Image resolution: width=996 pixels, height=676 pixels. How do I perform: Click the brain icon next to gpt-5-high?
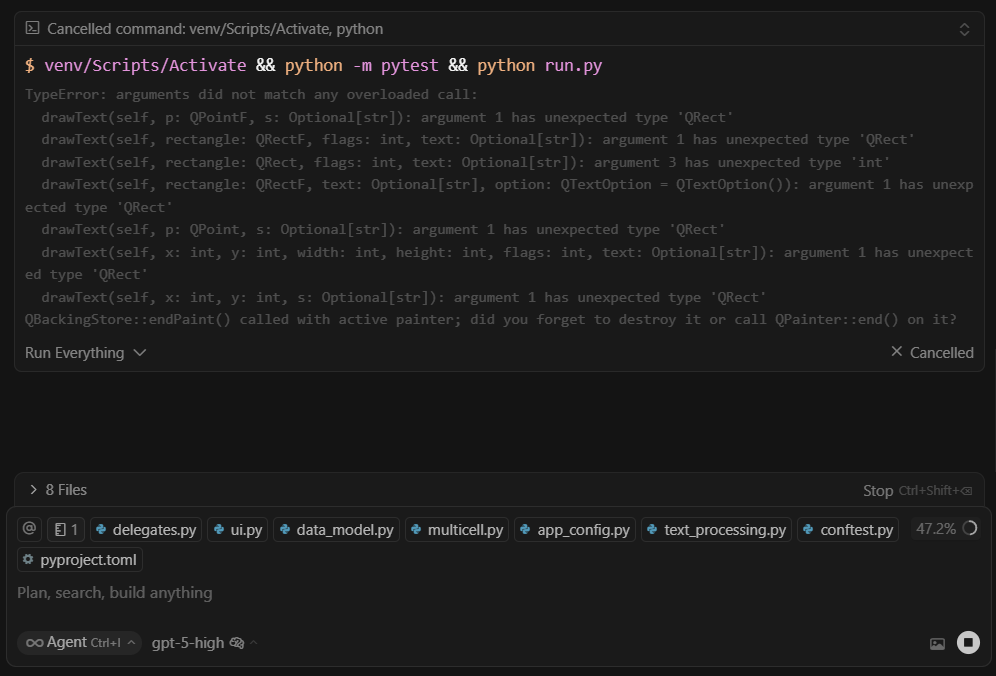pyautogui.click(x=237, y=643)
